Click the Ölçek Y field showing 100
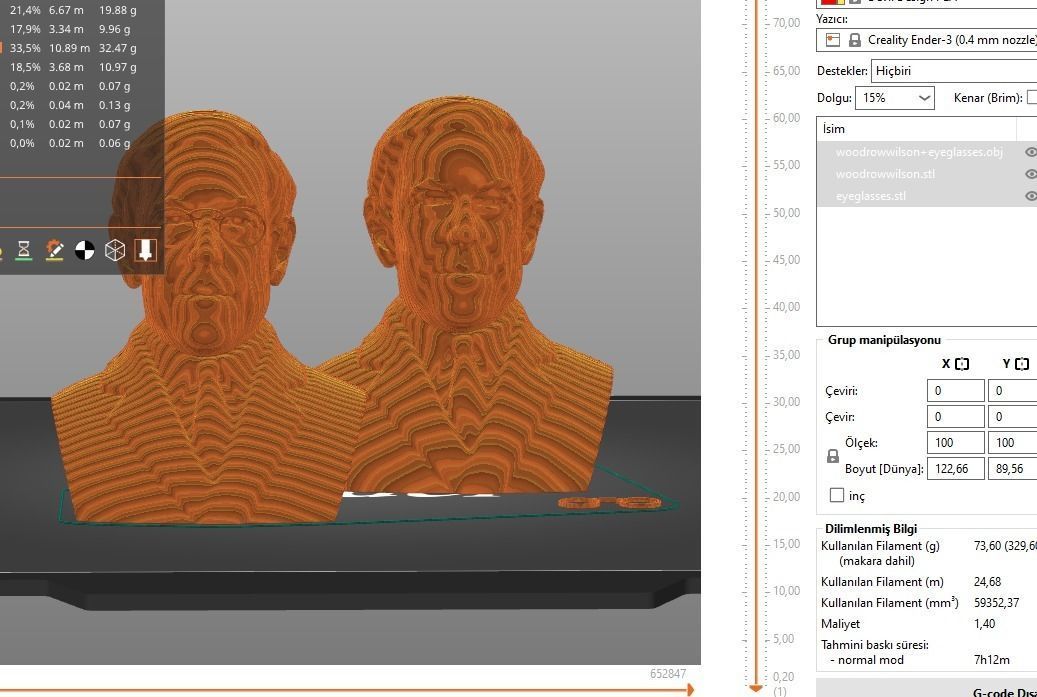 (1013, 442)
